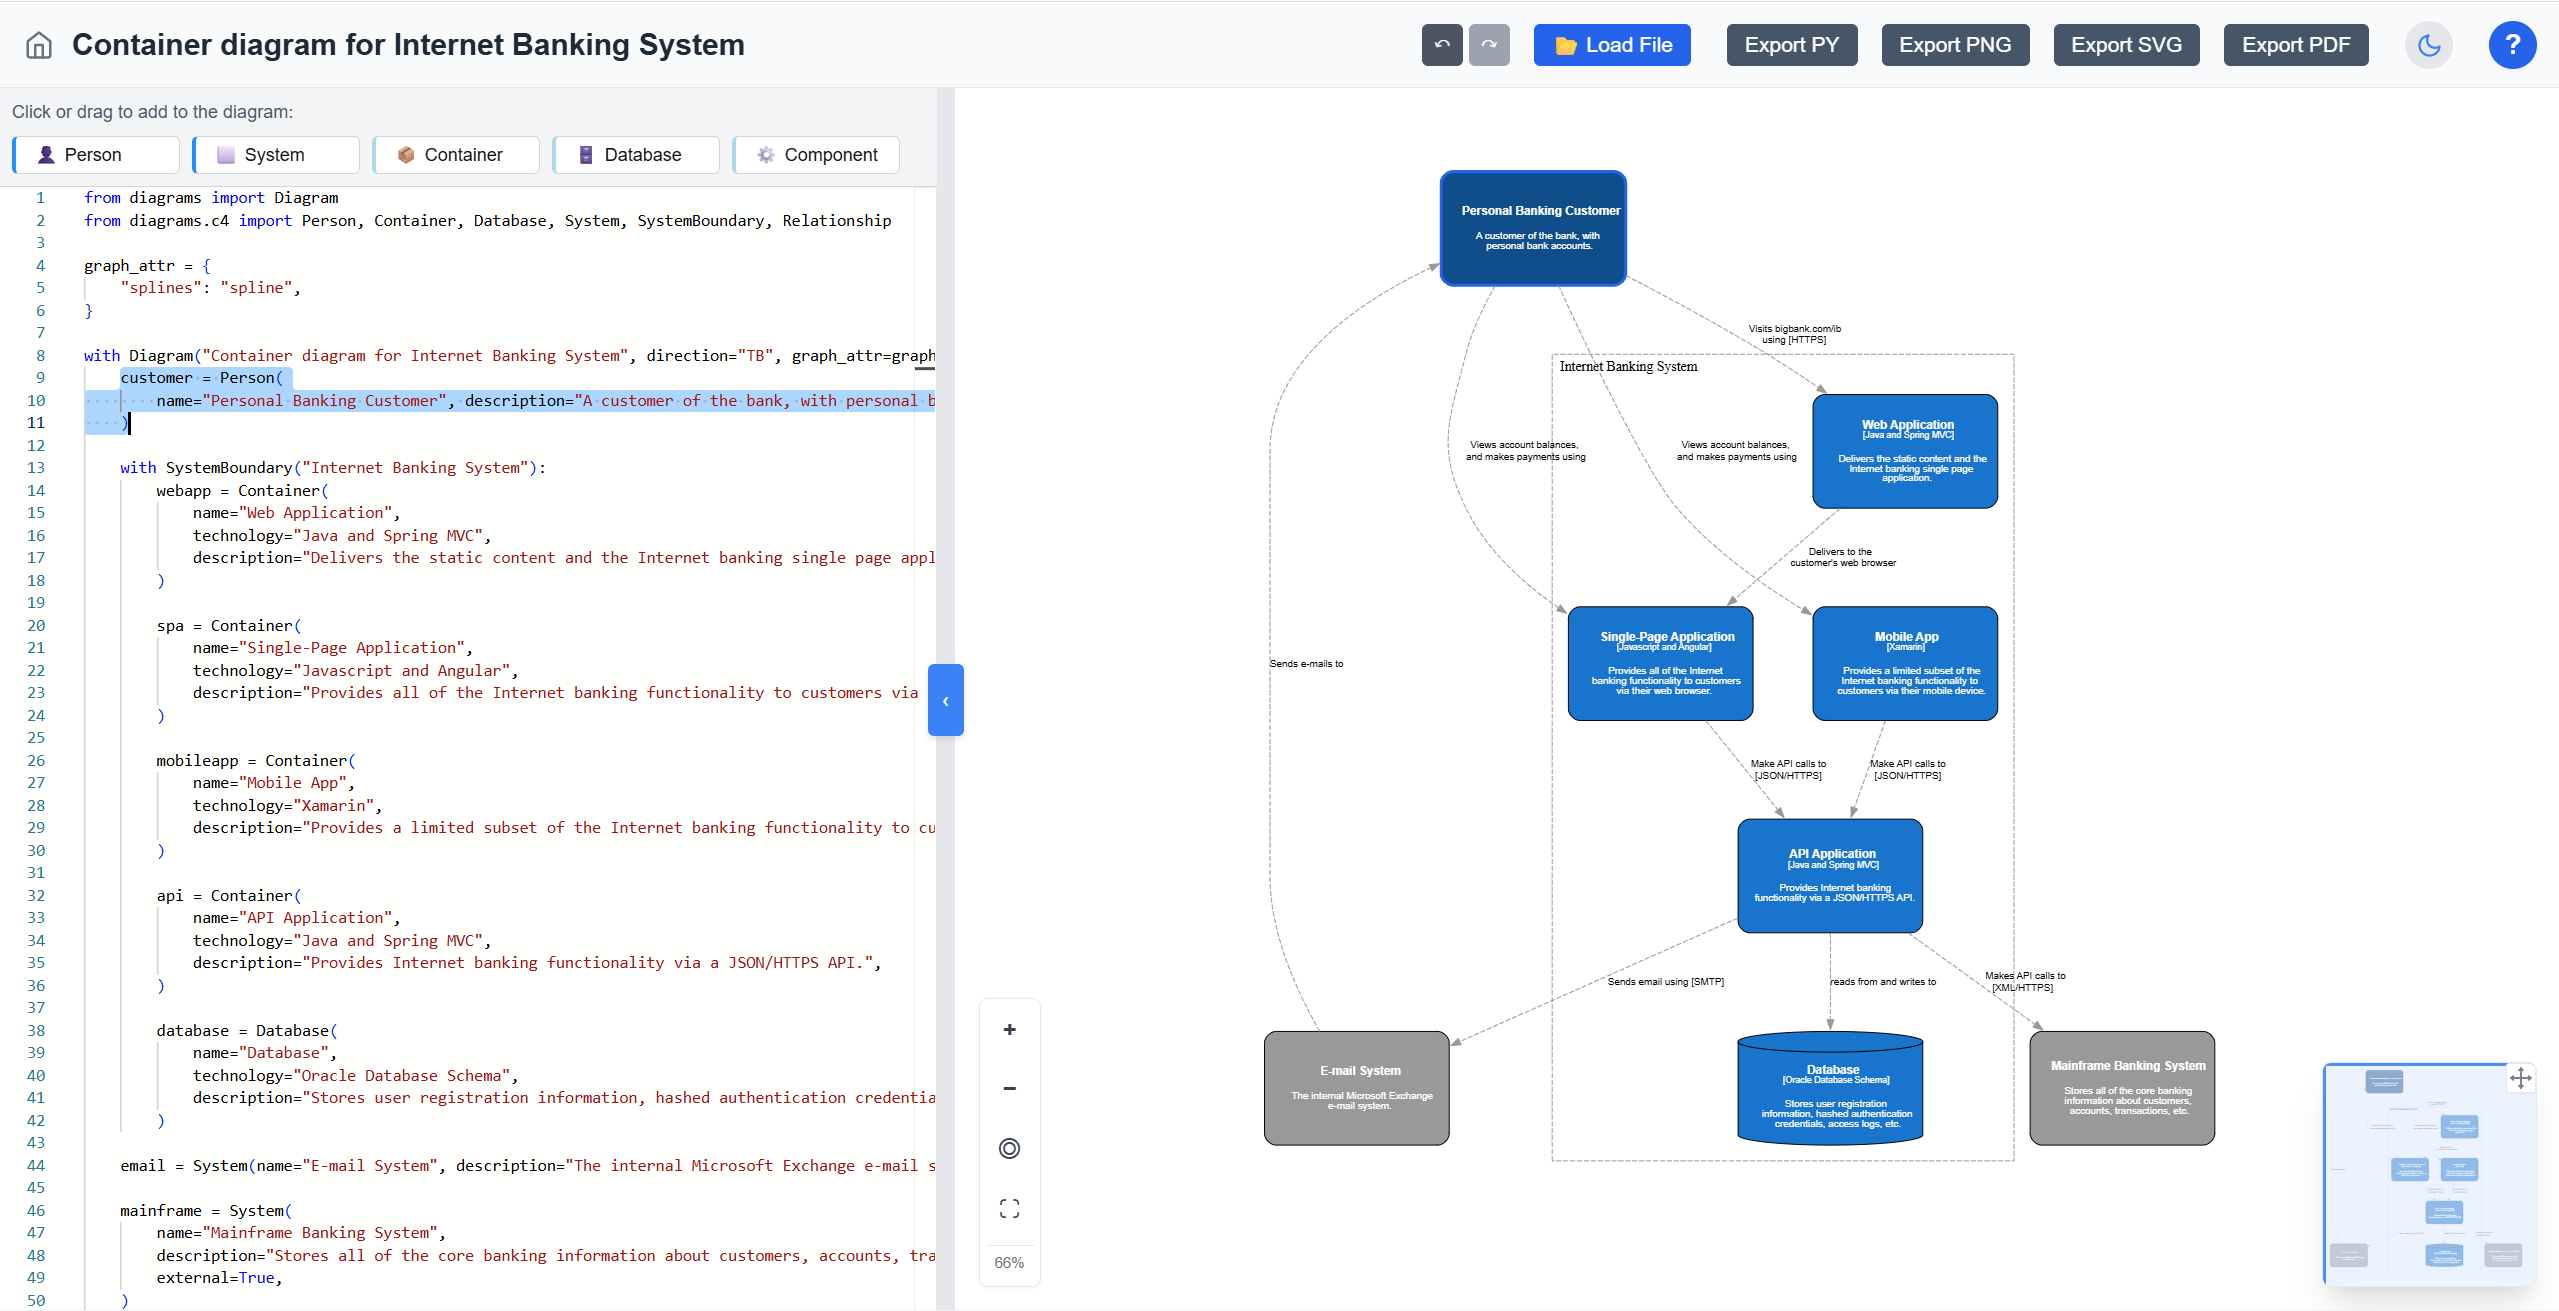Viewport: 2559px width, 1311px height.
Task: Select the System element tool
Action: pyautogui.click(x=275, y=154)
